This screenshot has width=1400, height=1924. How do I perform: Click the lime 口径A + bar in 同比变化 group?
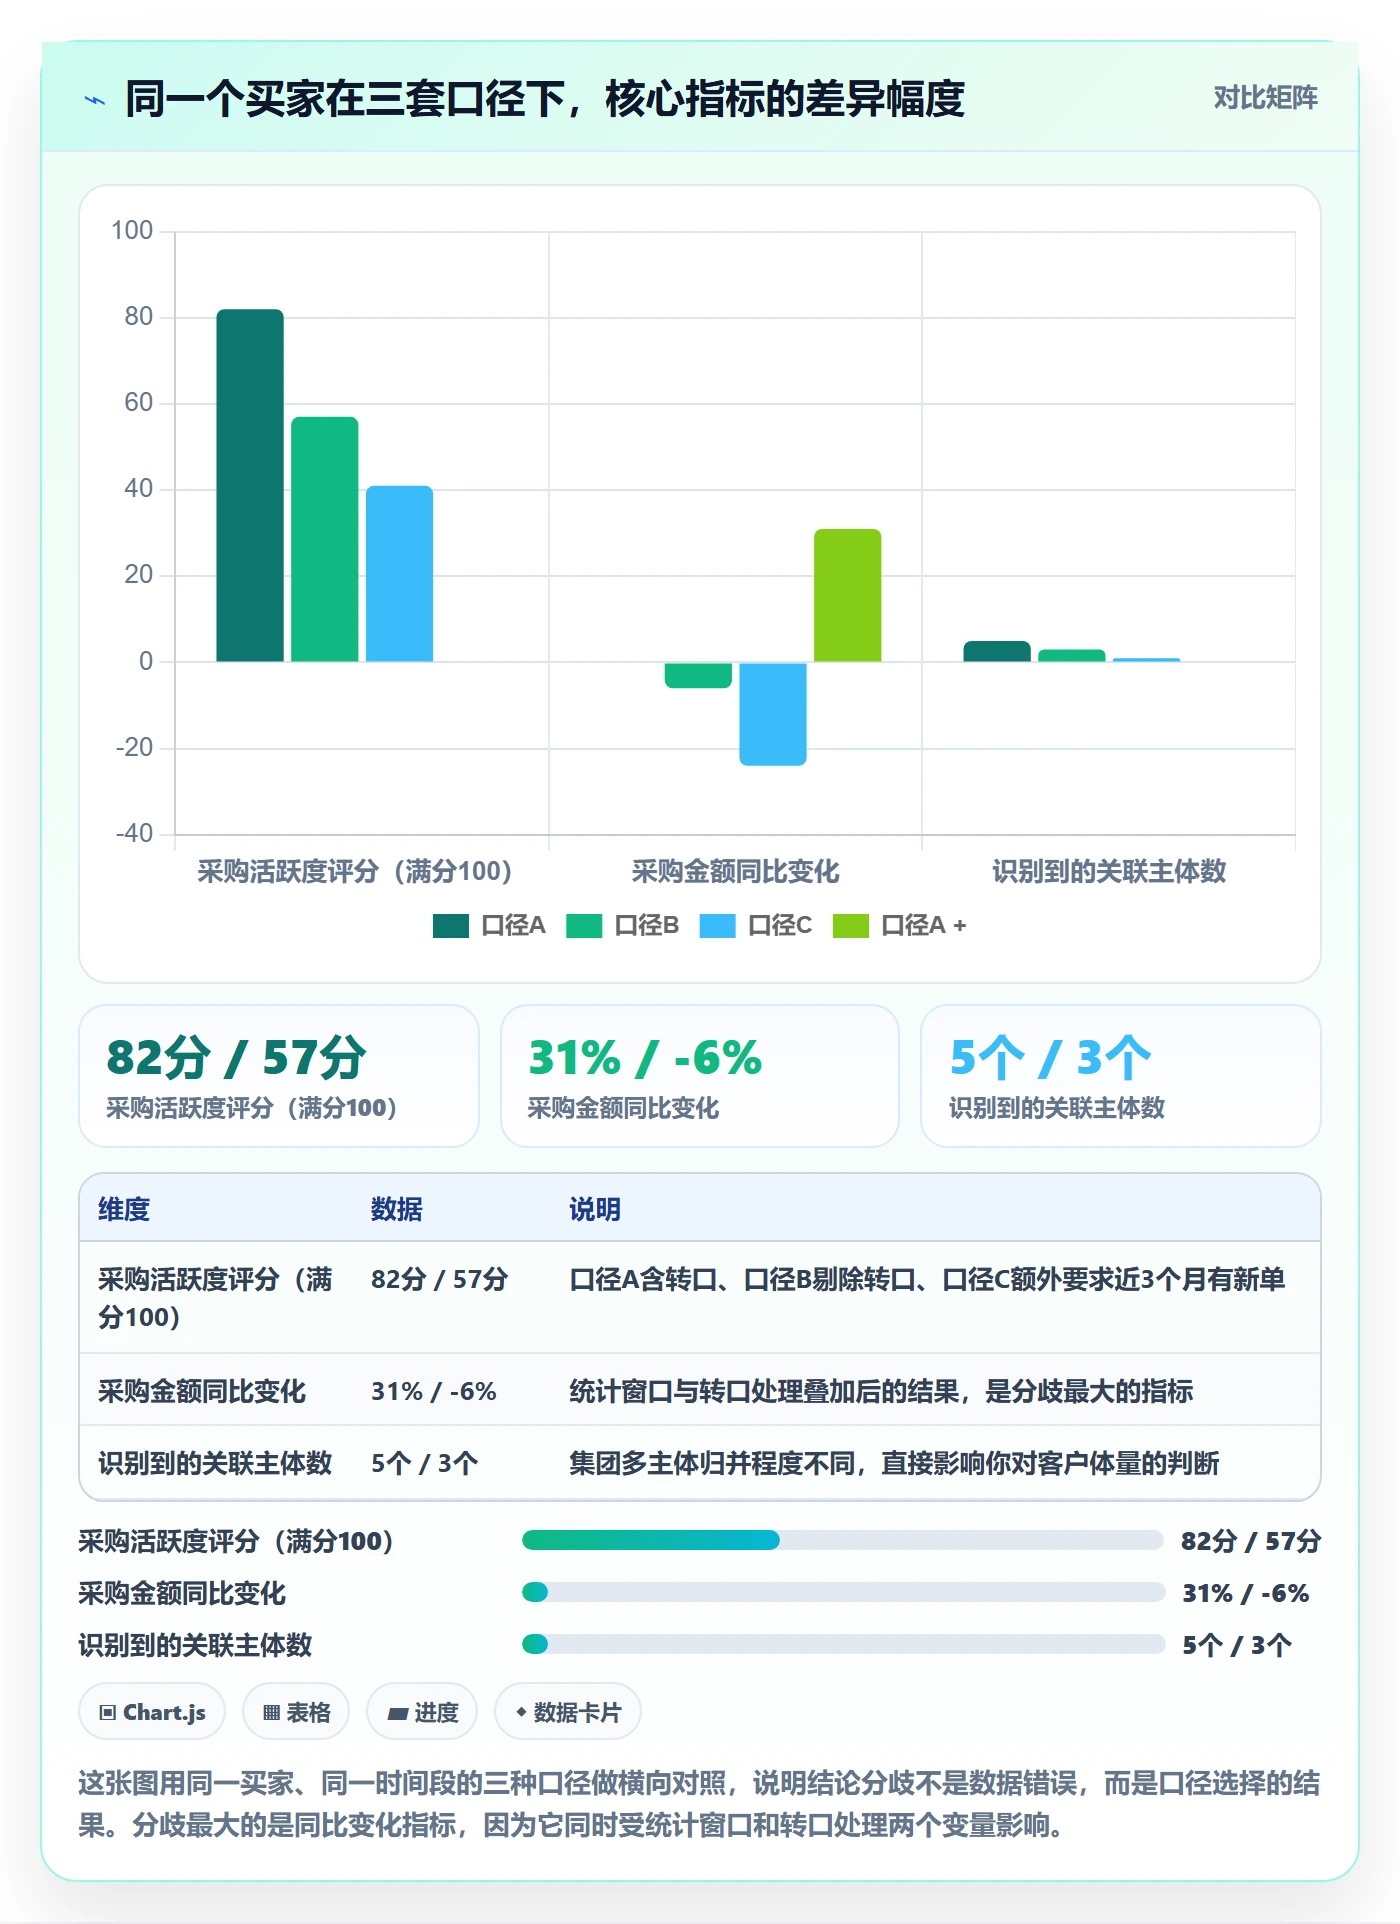click(x=848, y=595)
